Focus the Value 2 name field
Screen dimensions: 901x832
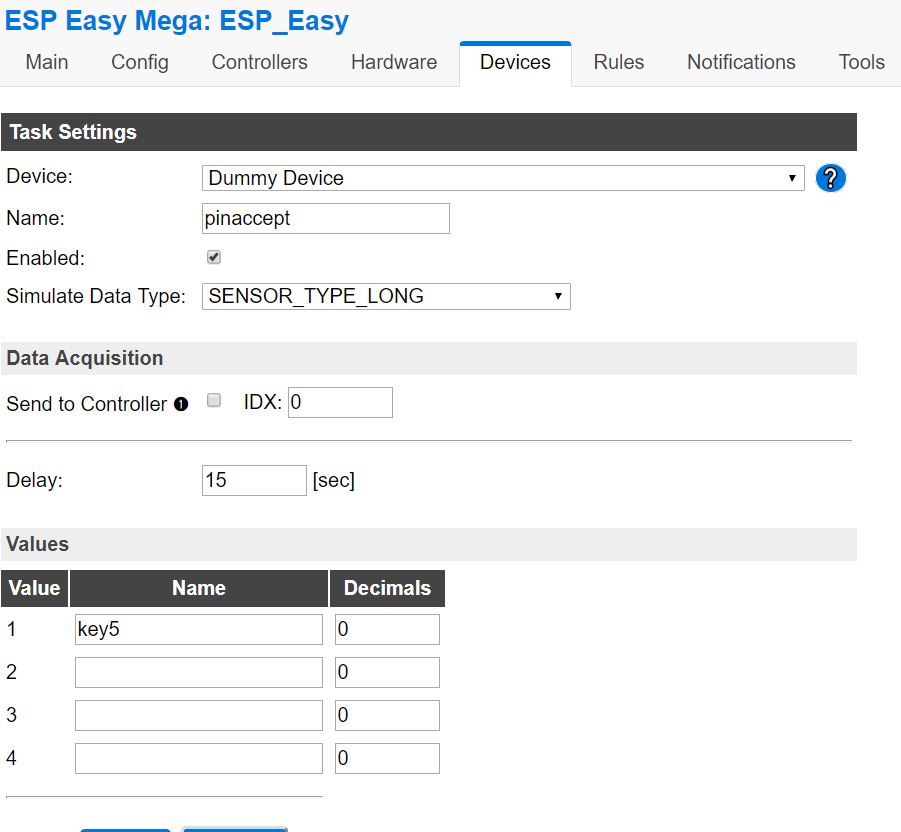tap(199, 672)
